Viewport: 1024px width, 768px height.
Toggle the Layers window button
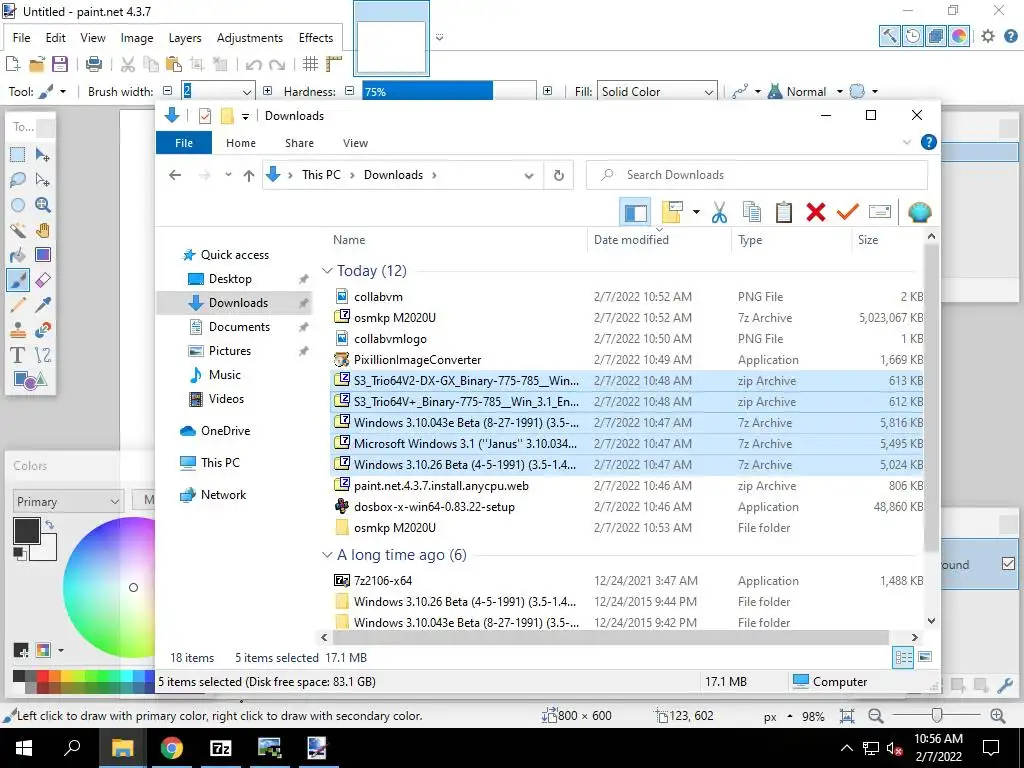pyautogui.click(x=935, y=36)
